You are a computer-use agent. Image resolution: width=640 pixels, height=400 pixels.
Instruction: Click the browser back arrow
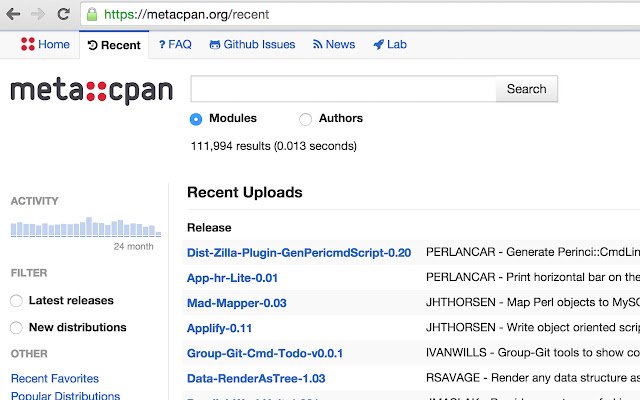(13, 14)
